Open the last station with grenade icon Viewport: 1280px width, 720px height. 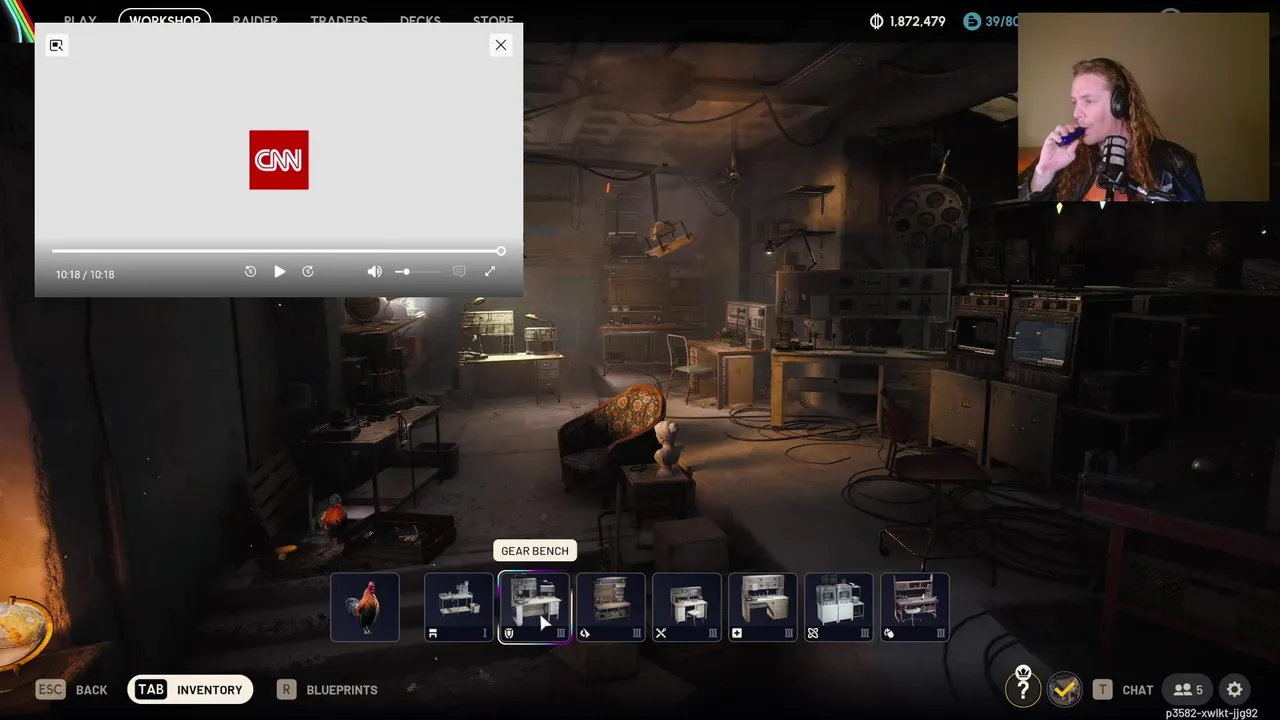914,607
